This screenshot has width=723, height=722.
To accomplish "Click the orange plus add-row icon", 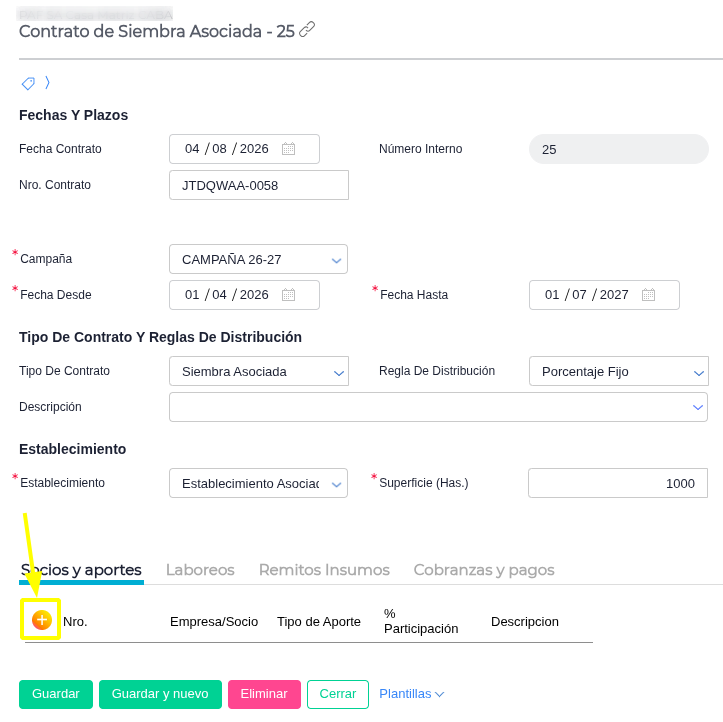I will (41, 620).
